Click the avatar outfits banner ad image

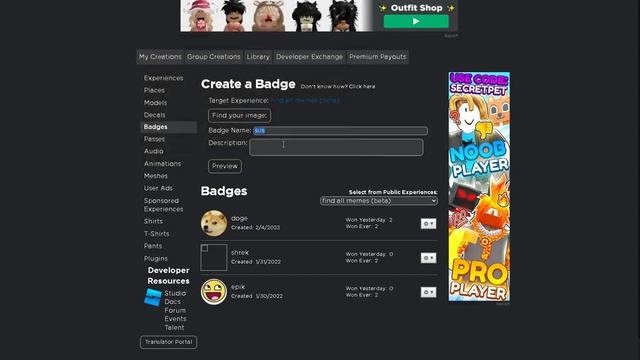tap(276, 16)
